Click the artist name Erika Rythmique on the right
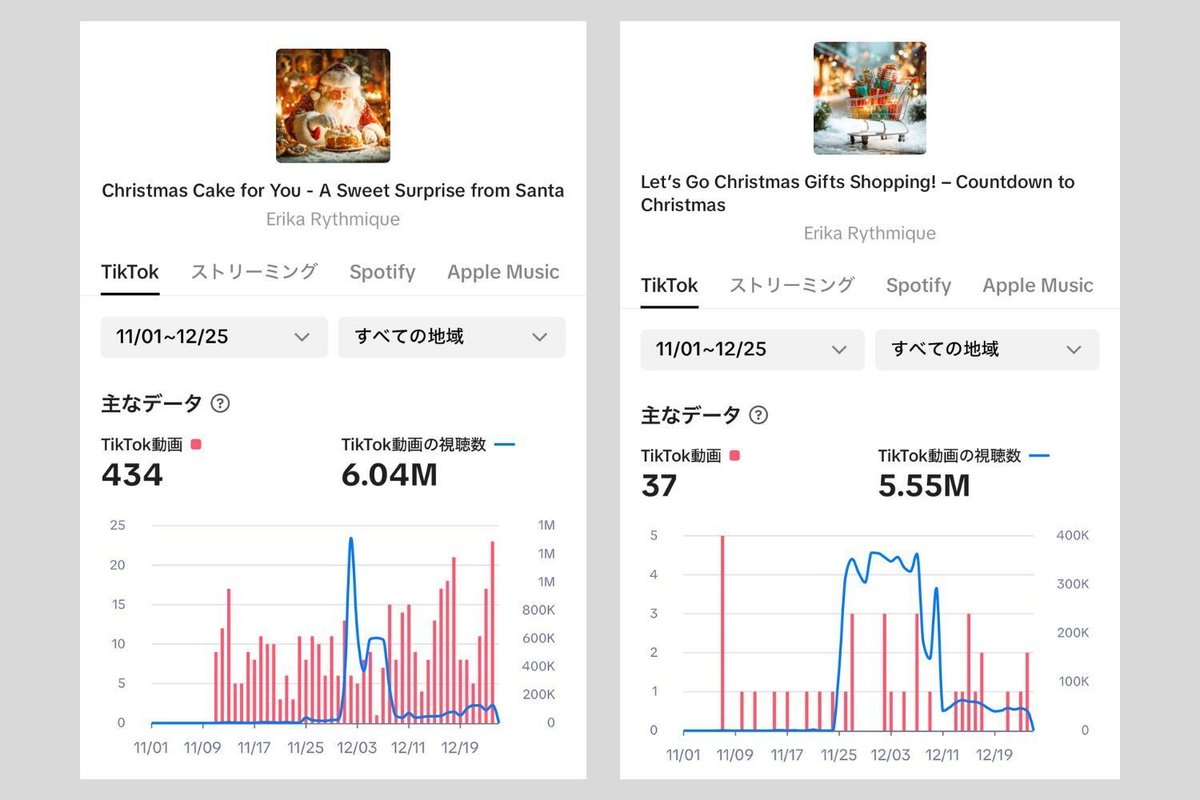 (869, 233)
